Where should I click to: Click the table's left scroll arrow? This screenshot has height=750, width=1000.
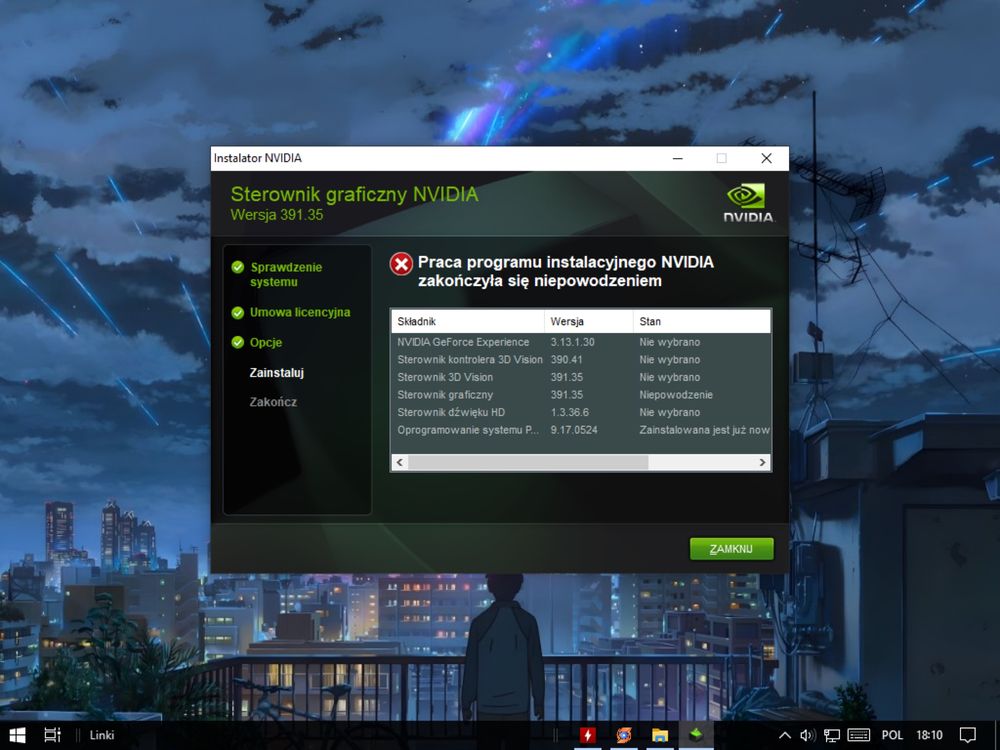(x=400, y=462)
